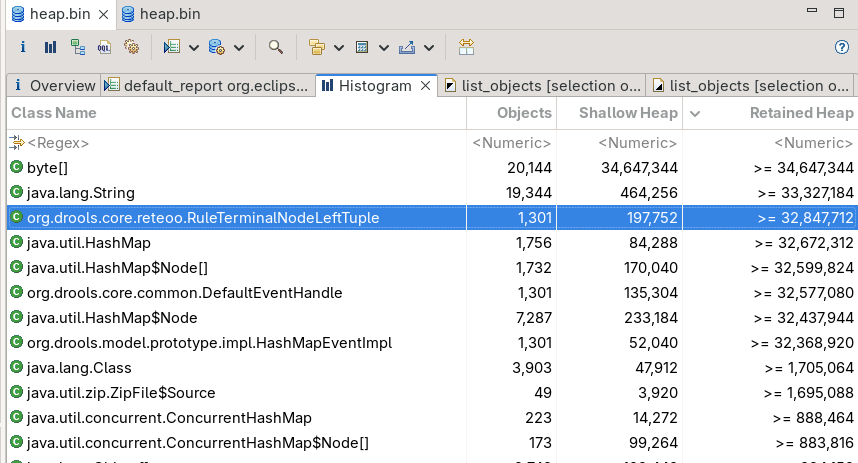Select the java.util.HashMap$Node[] row
This screenshot has width=858, height=463.
432,268
